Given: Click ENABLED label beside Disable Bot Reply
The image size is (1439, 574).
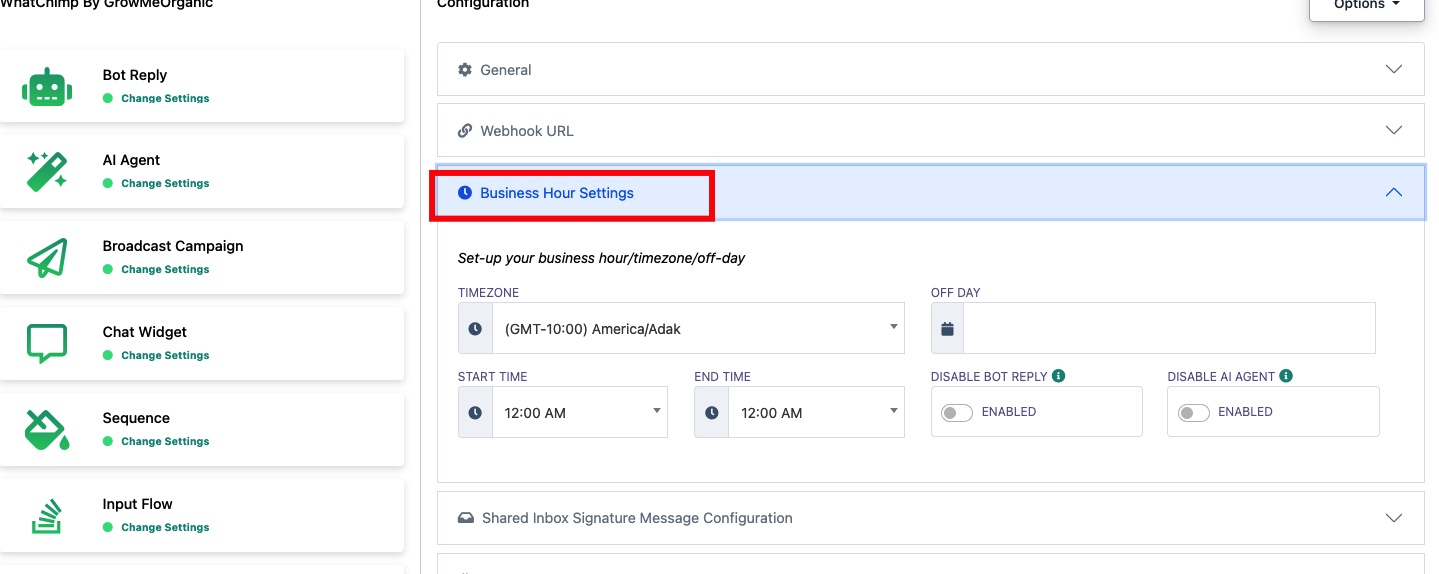Looking at the screenshot, I should [x=1009, y=412].
